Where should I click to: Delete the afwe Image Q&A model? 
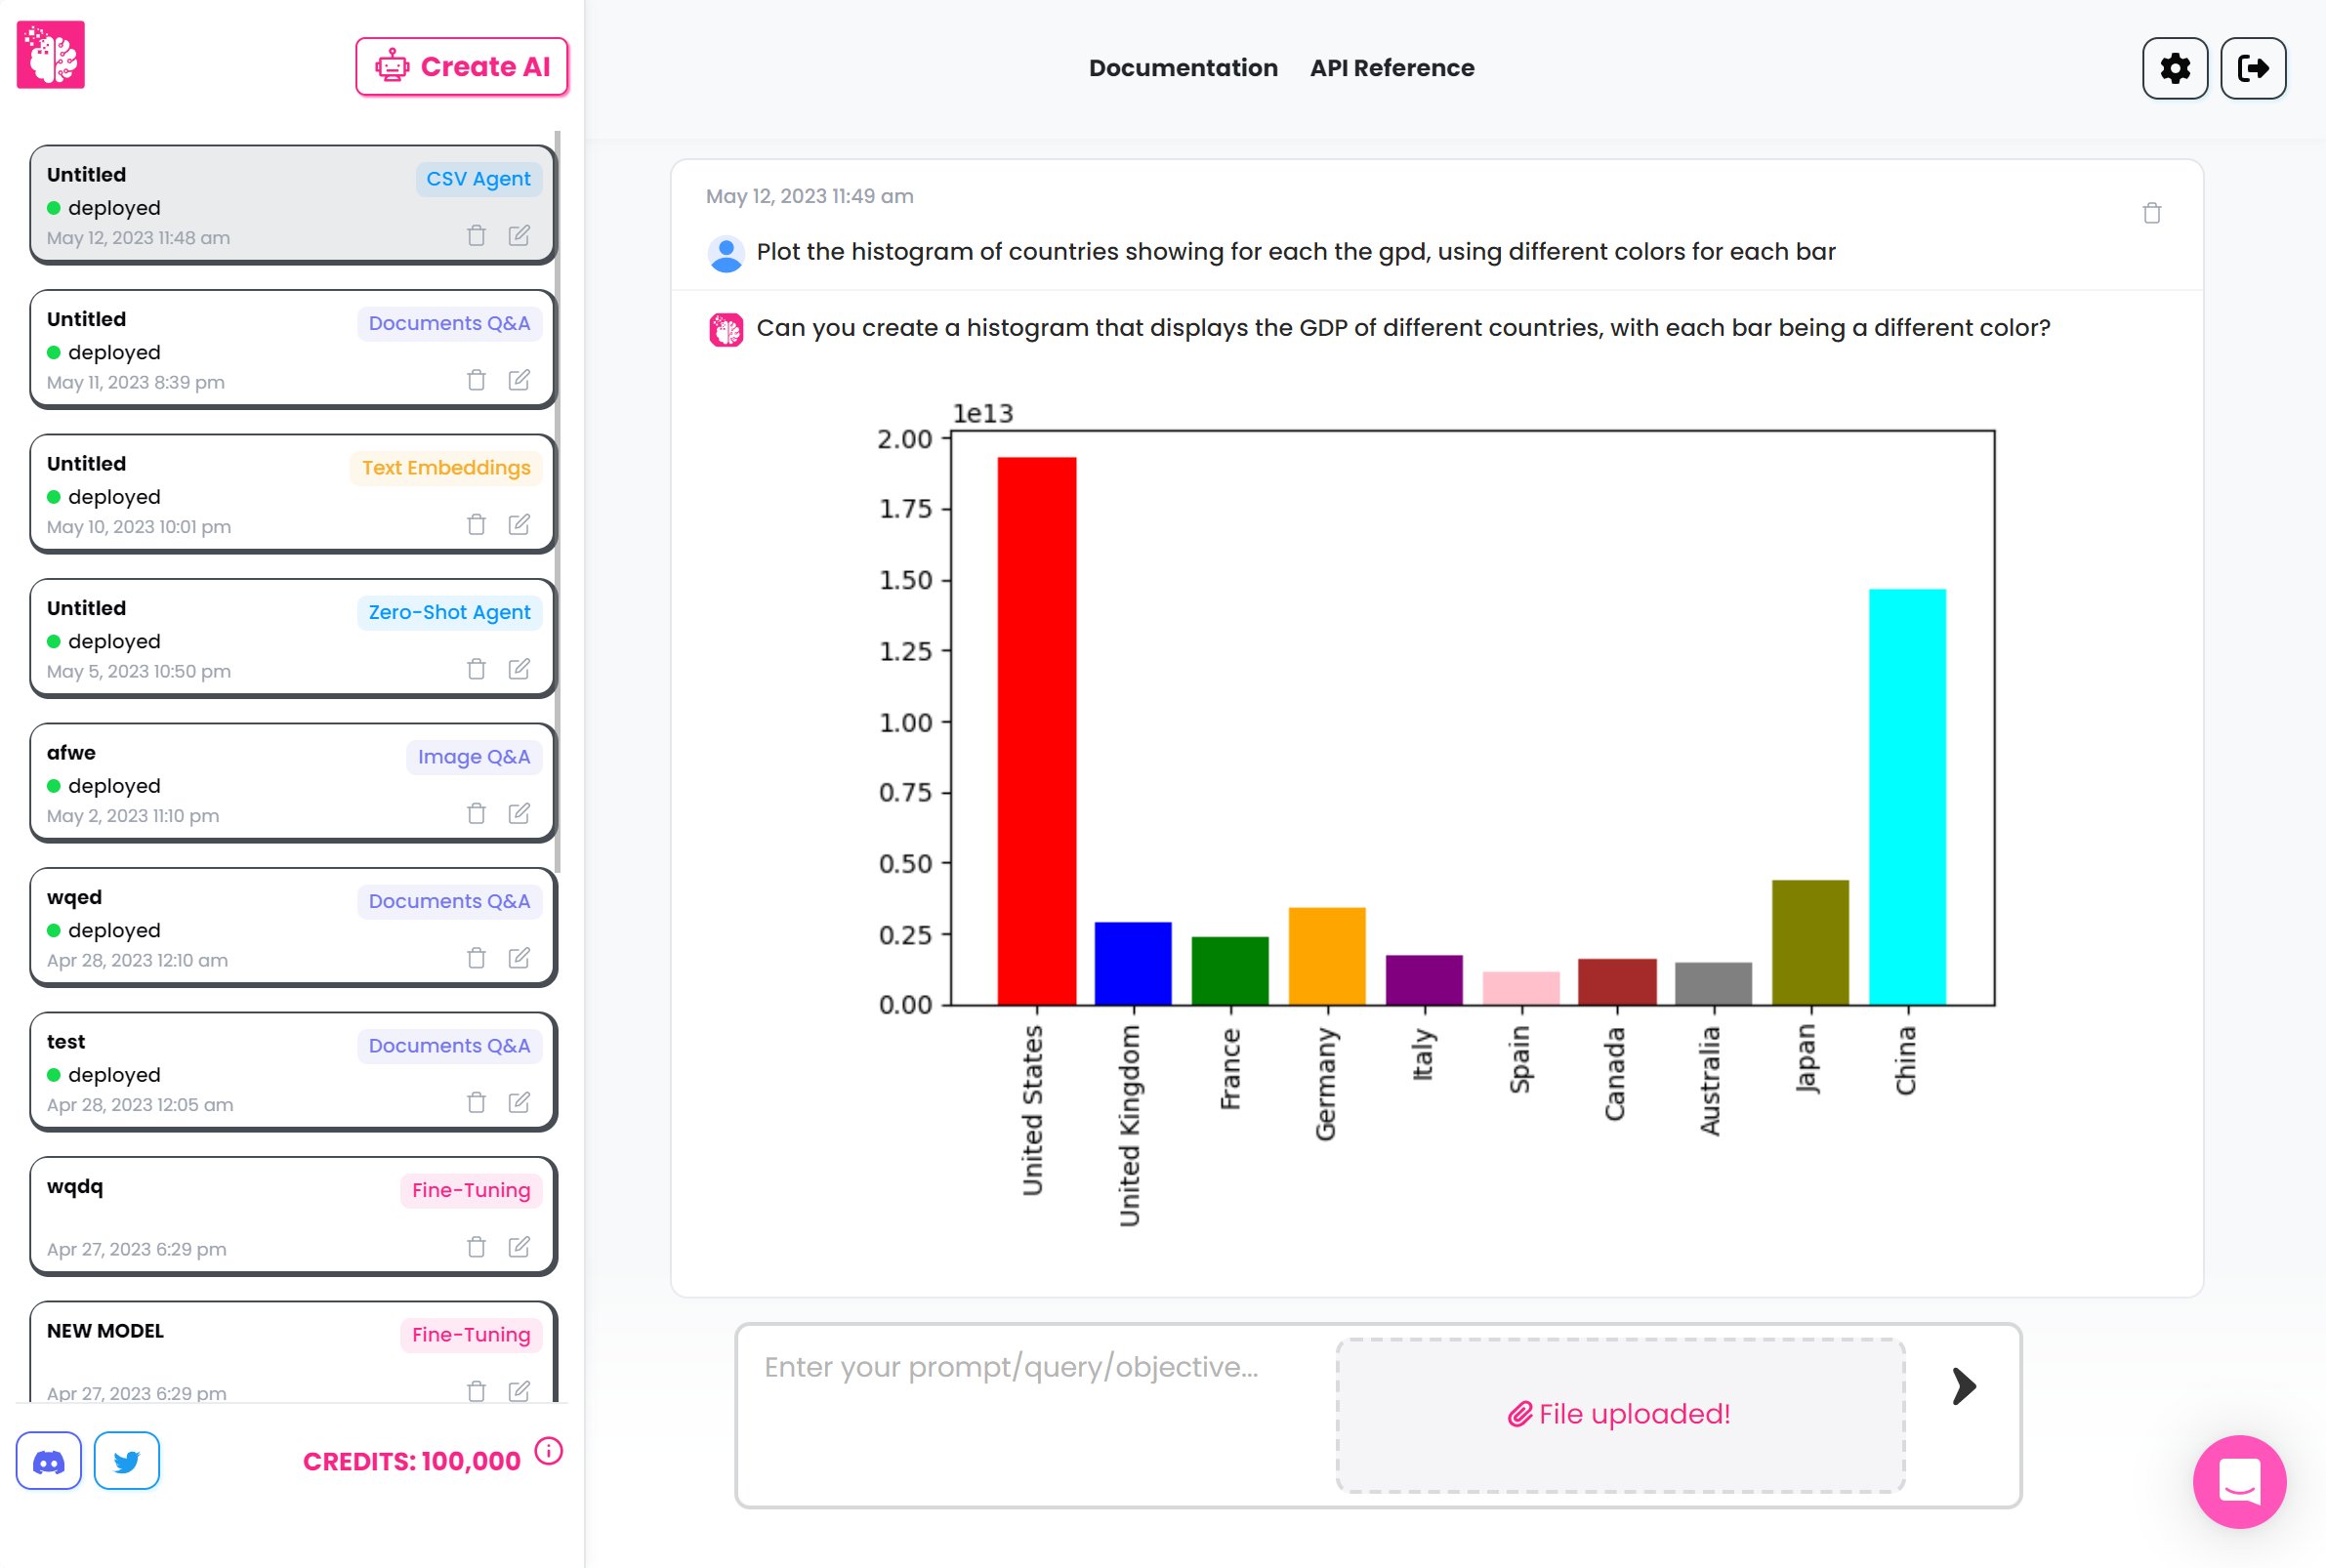coord(476,814)
